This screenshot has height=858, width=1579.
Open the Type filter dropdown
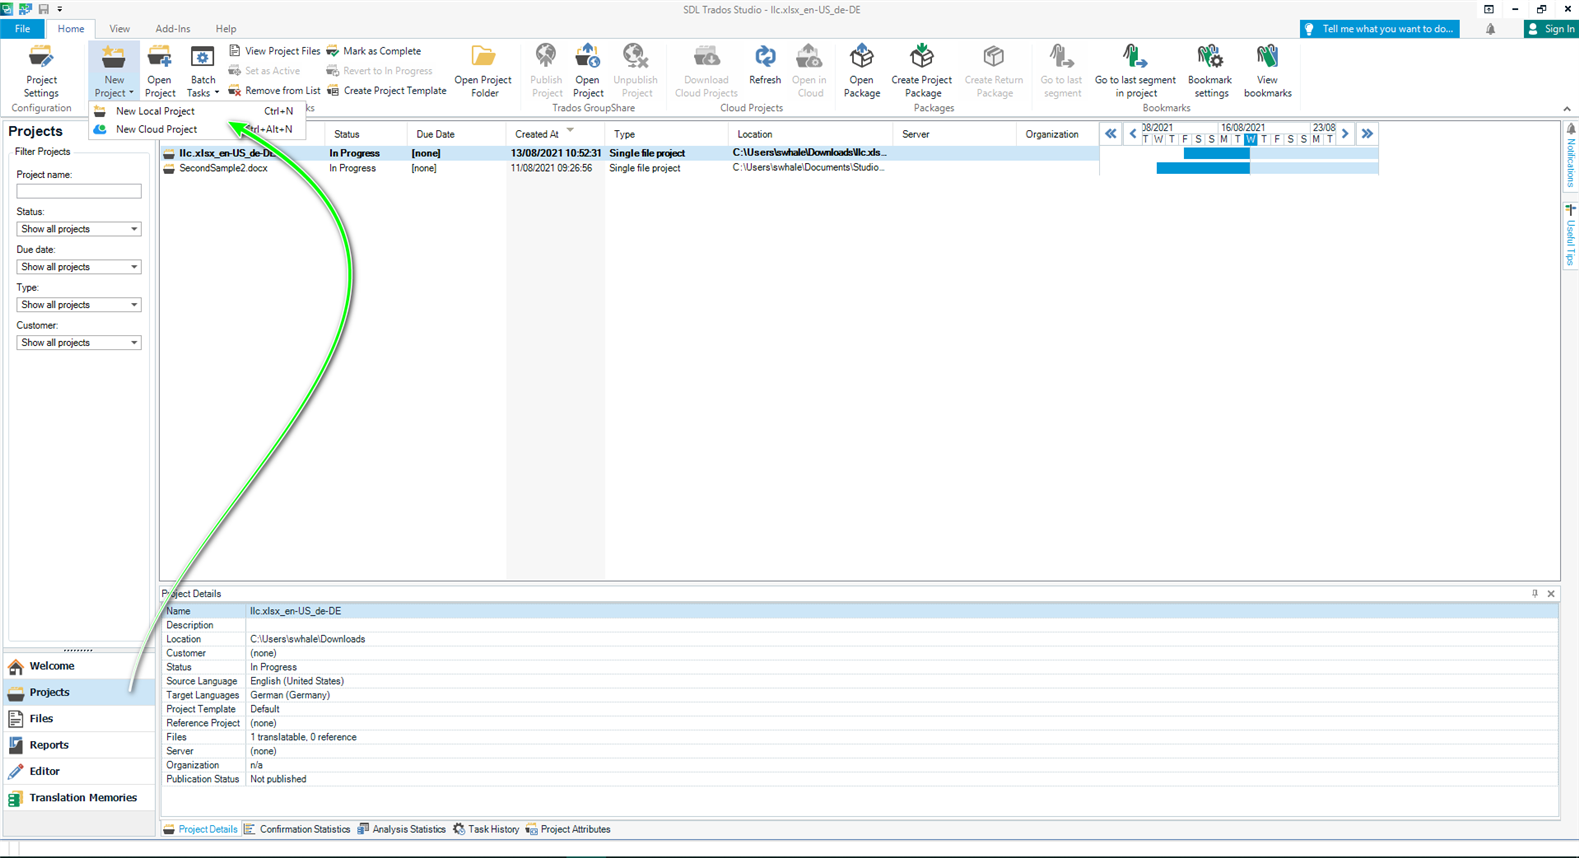78,305
